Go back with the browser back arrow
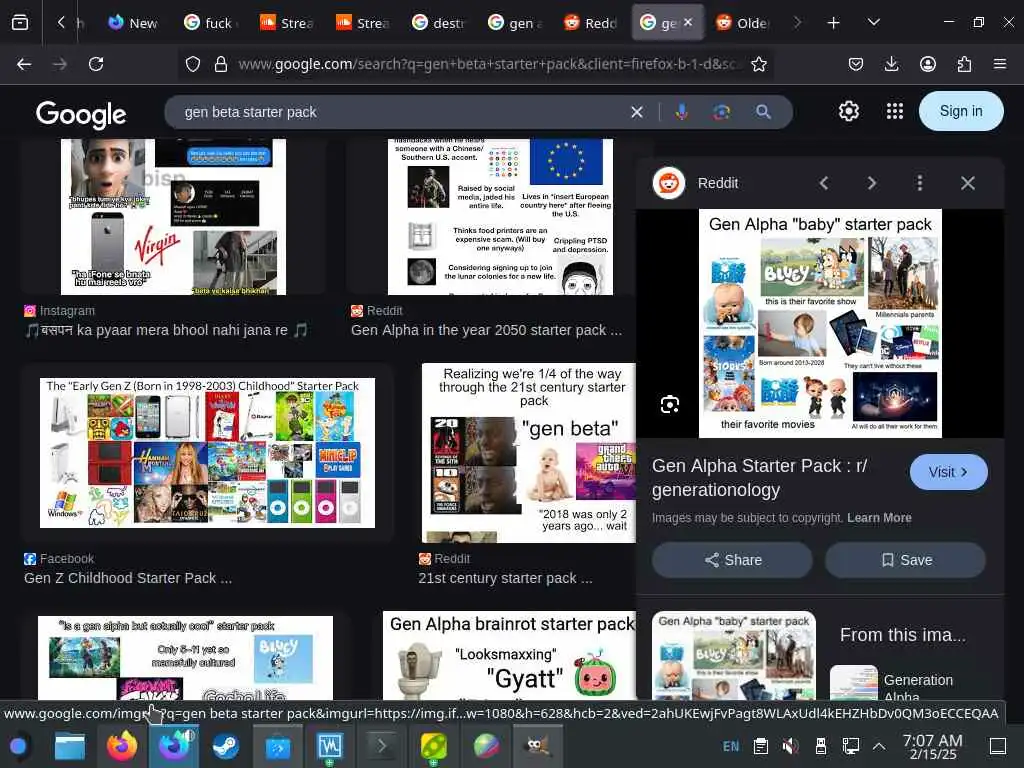Image resolution: width=1024 pixels, height=768 pixels. pos(24,64)
